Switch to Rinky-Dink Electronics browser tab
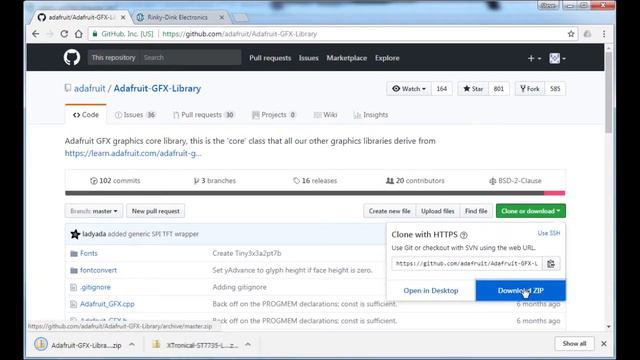The height and width of the screenshot is (360, 640). (178, 17)
